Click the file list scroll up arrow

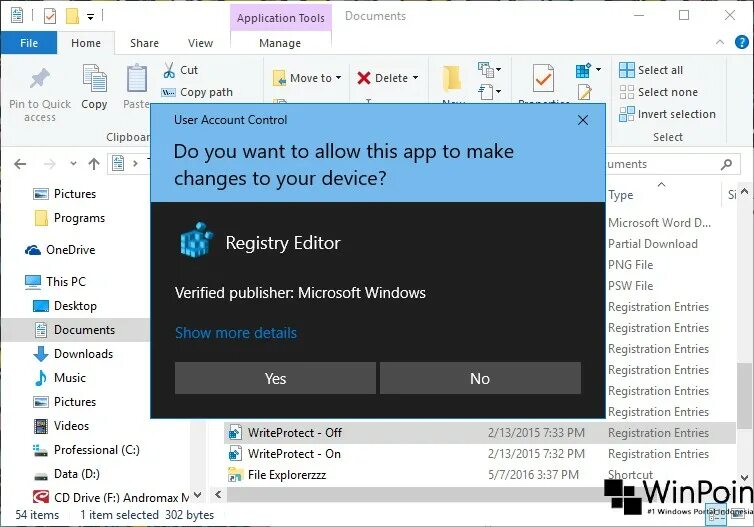[744, 191]
